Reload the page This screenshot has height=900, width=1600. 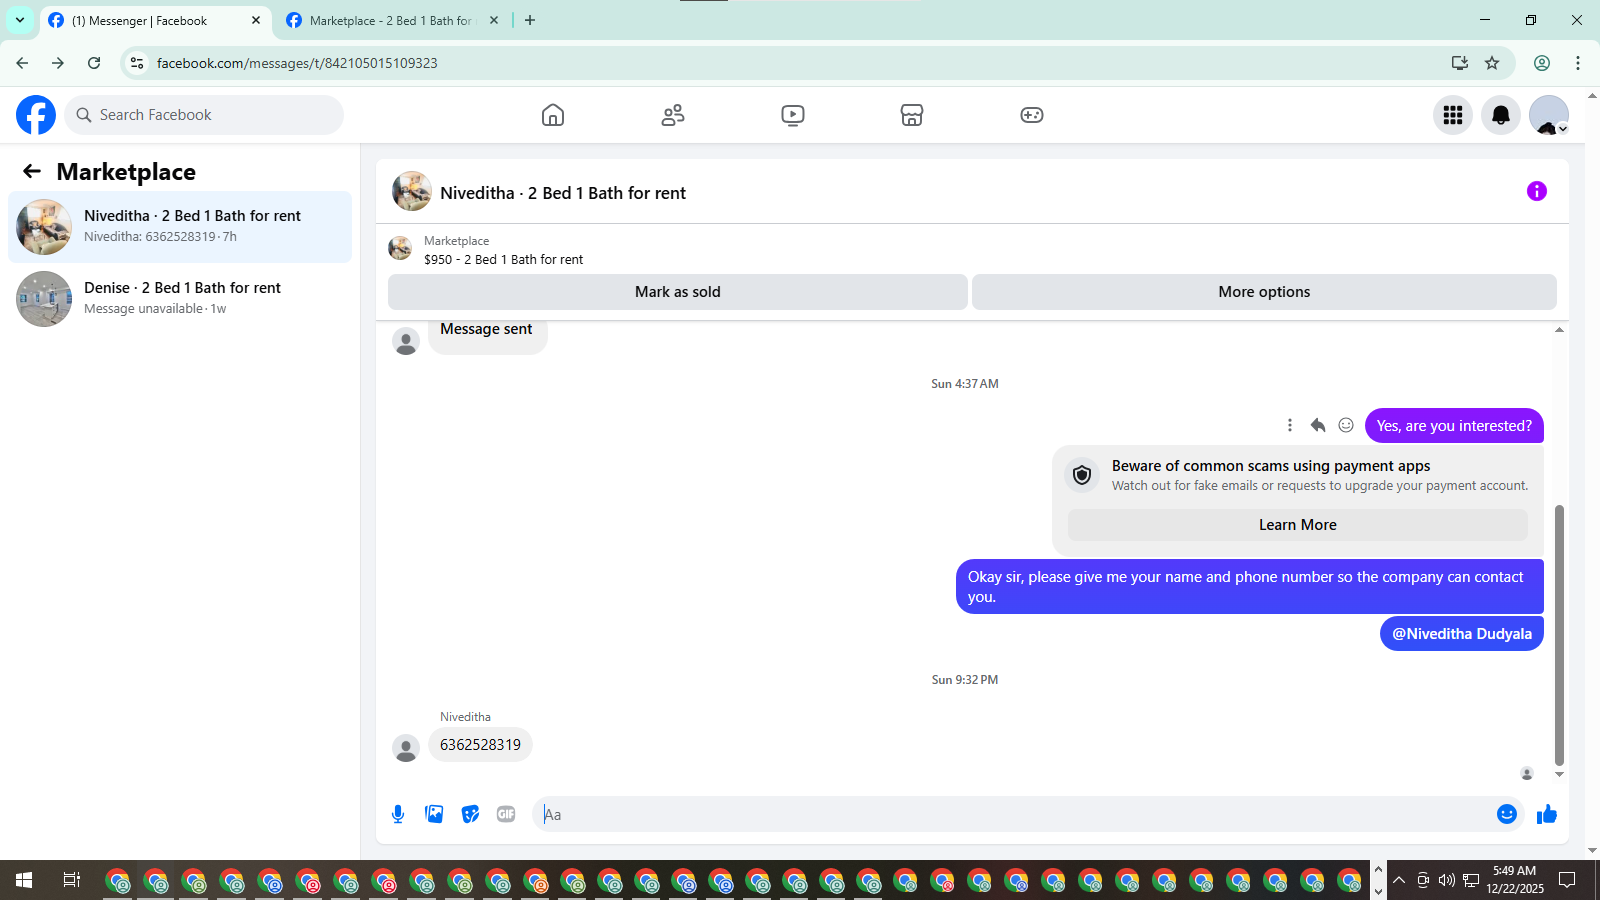94,63
